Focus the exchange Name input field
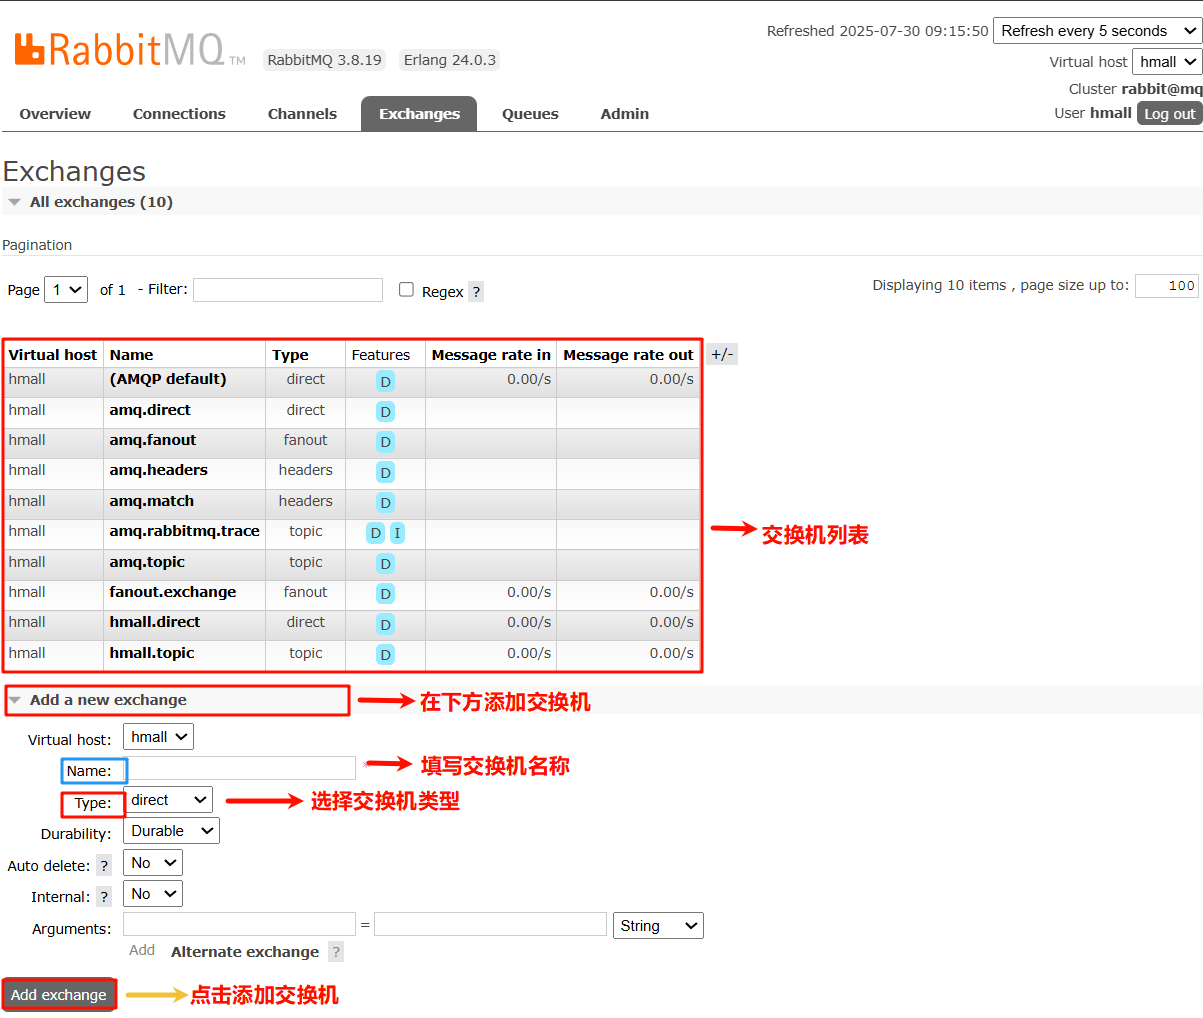Viewport: 1203px width, 1018px height. click(x=240, y=768)
